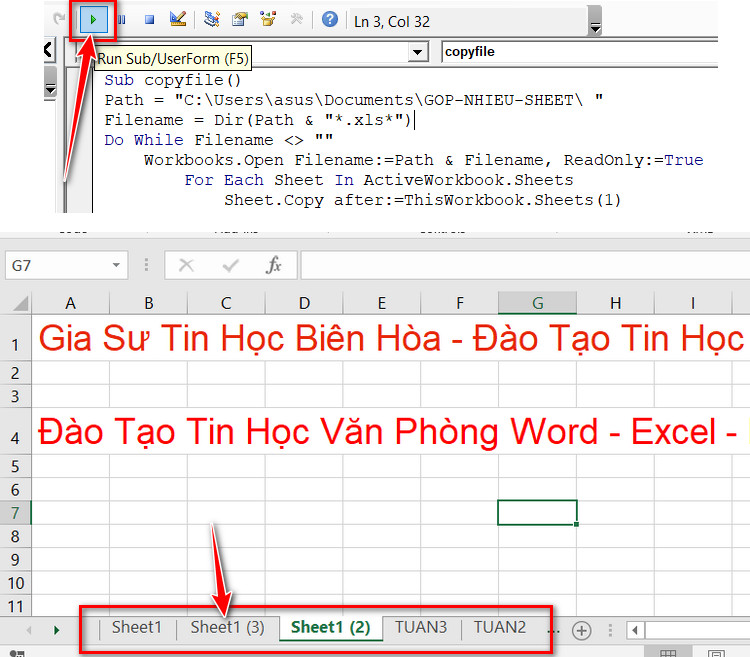
Task: Switch to Sheet1 tab
Action: click(137, 627)
